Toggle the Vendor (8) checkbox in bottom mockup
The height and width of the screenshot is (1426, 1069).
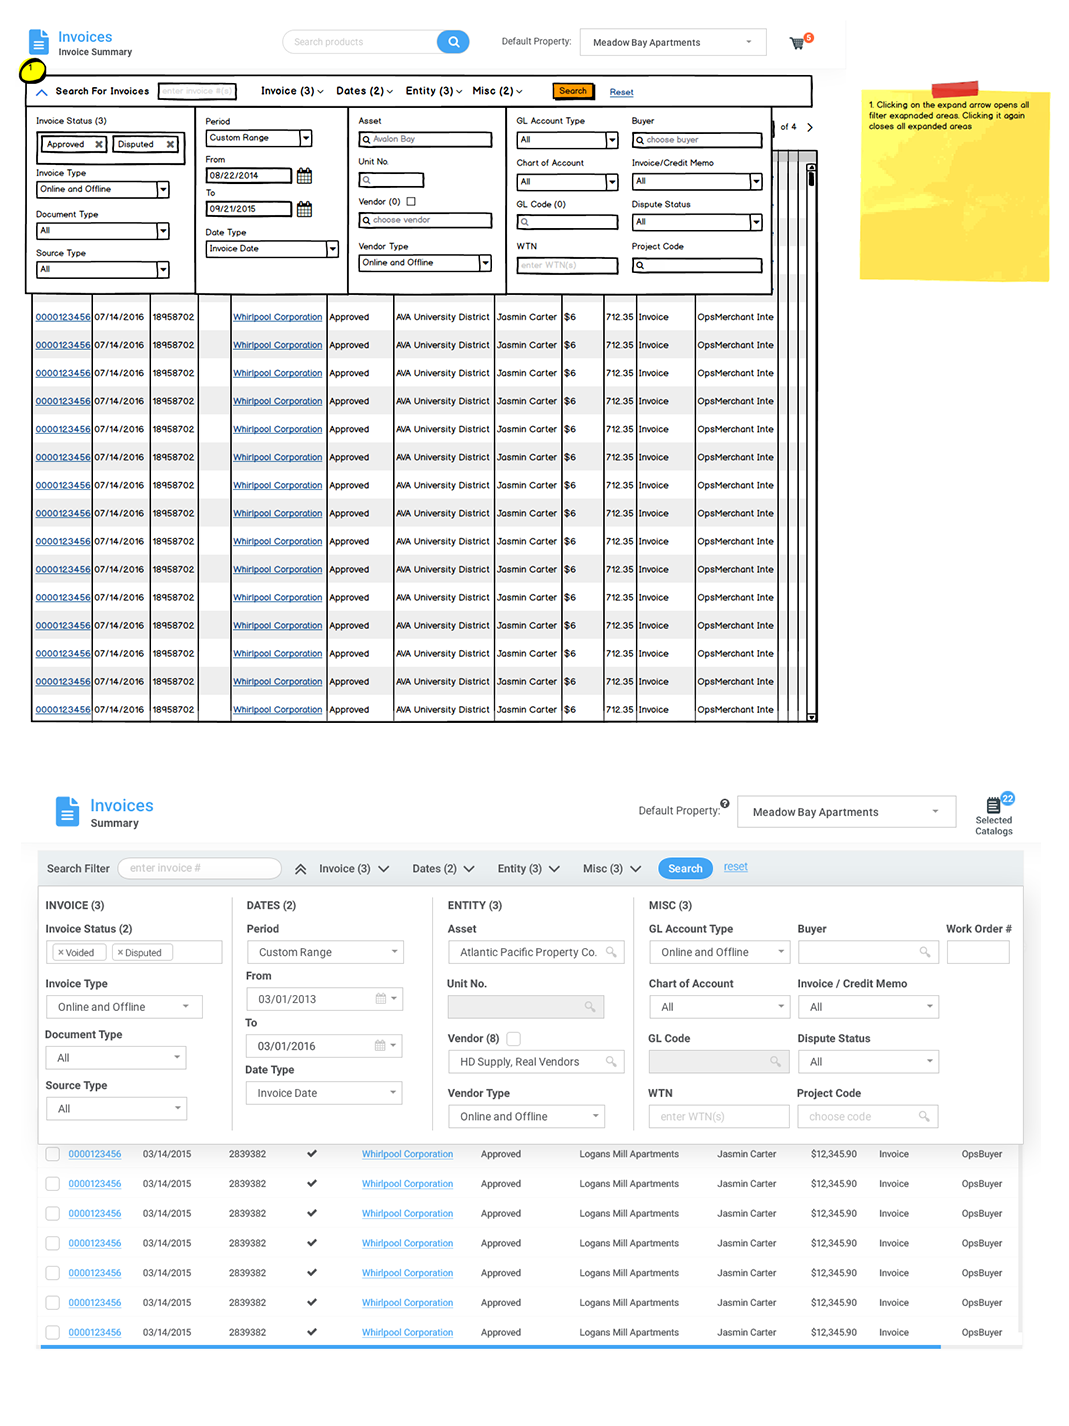(514, 1039)
